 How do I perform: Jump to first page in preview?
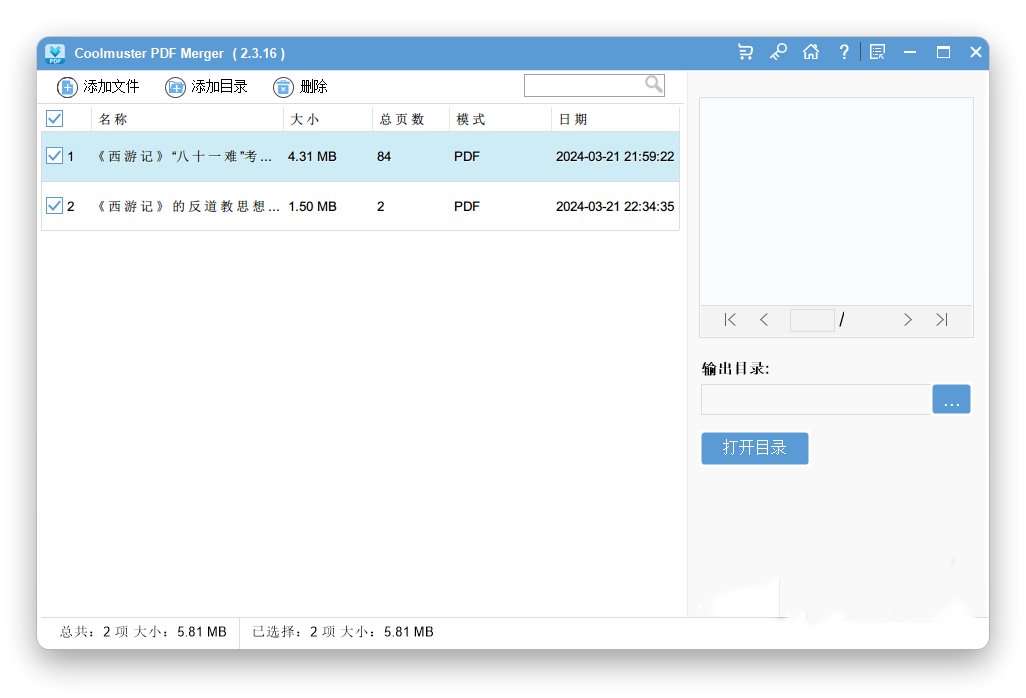click(x=730, y=320)
